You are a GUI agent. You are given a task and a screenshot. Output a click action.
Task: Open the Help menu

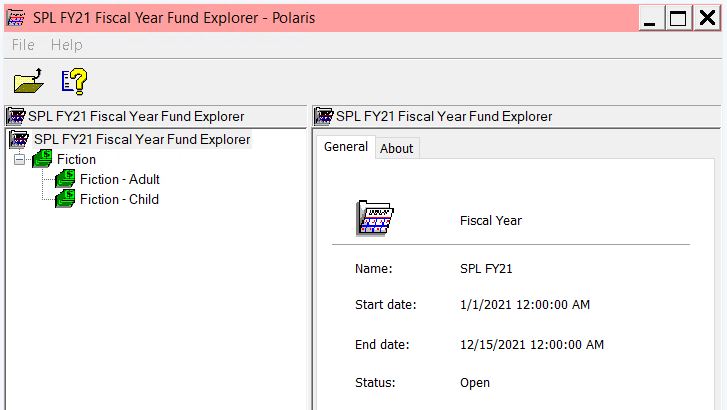67,45
